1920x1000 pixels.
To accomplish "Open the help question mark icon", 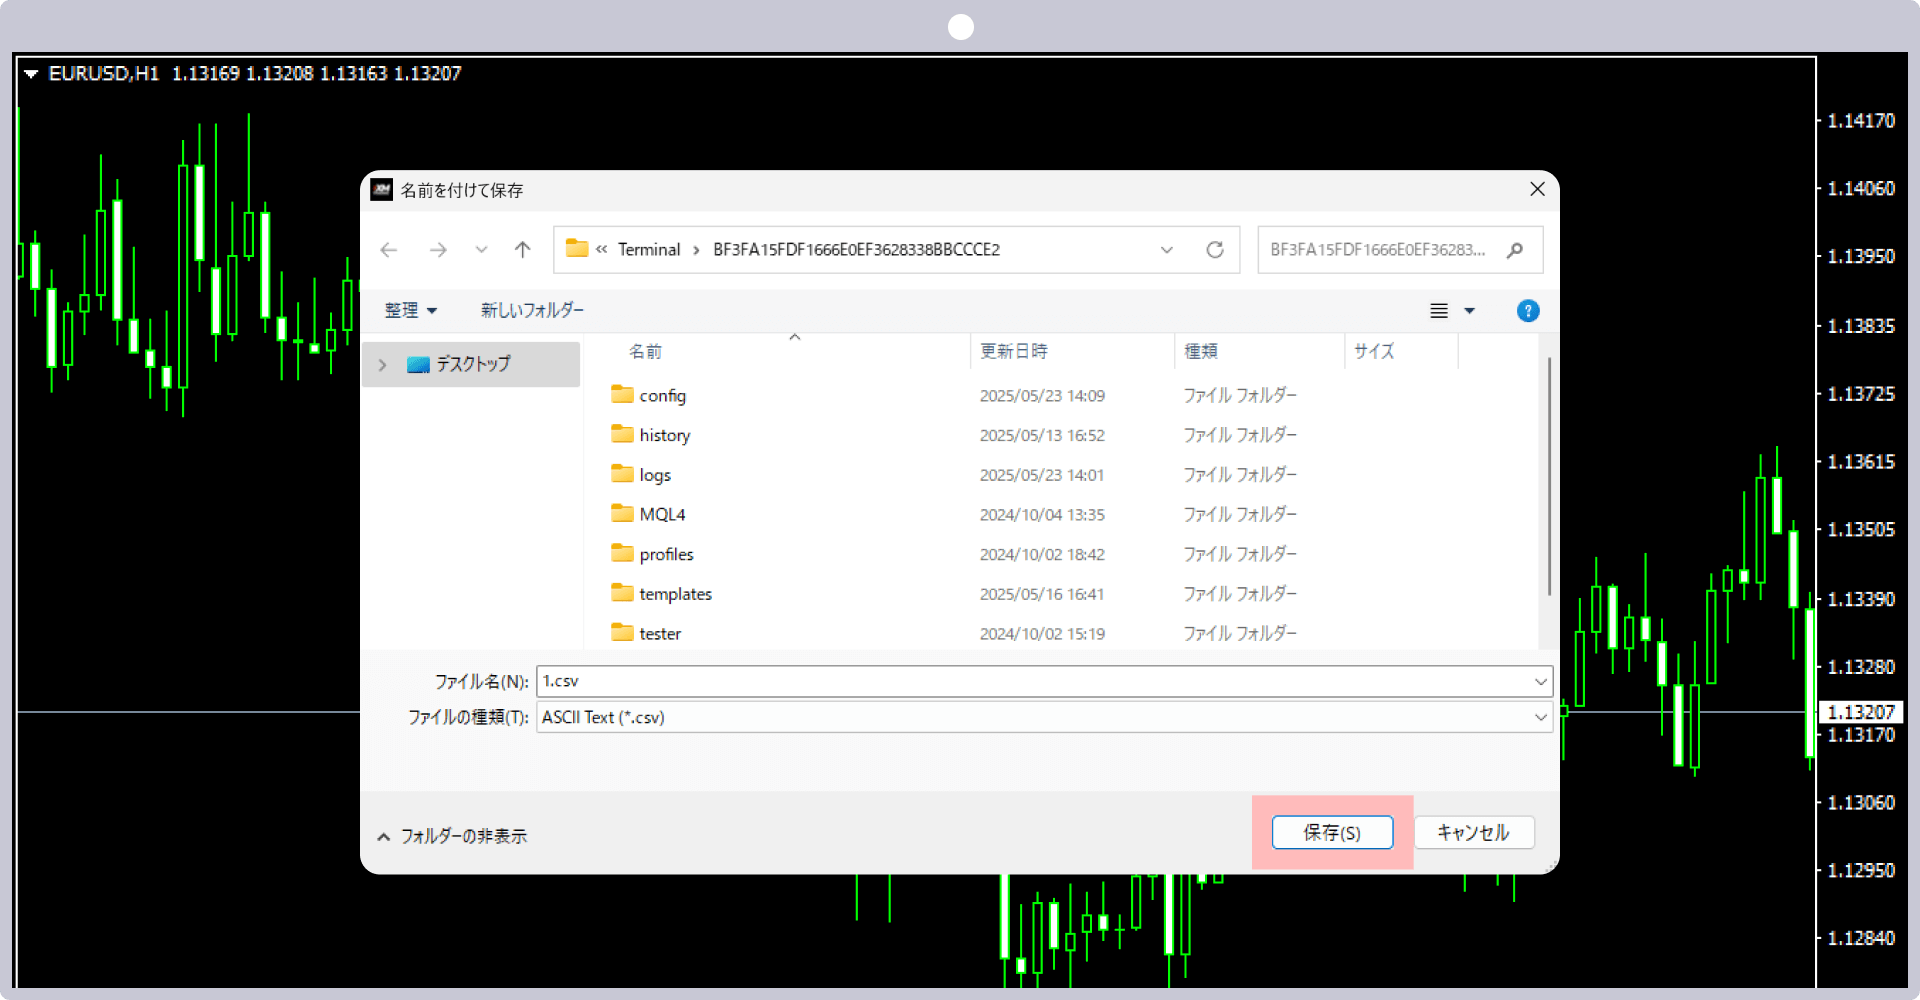I will [x=1528, y=311].
